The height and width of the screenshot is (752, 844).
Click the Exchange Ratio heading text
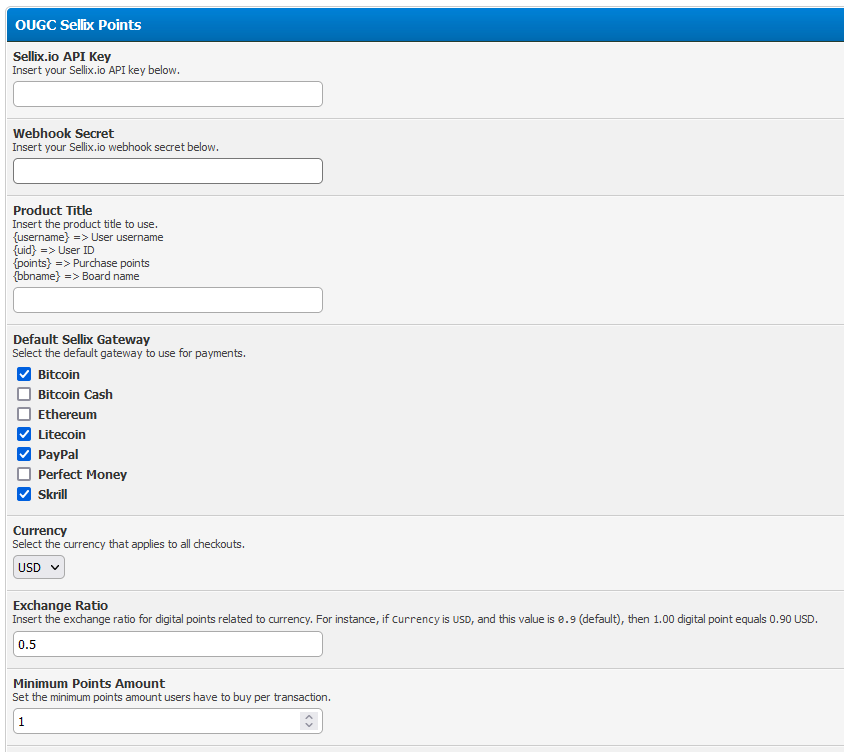coord(60,606)
